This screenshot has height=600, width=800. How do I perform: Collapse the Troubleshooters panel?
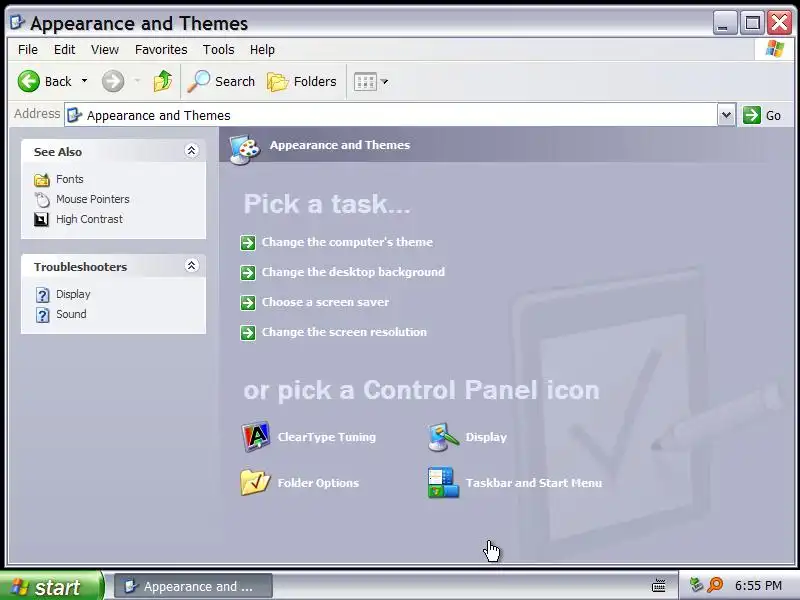click(x=191, y=265)
